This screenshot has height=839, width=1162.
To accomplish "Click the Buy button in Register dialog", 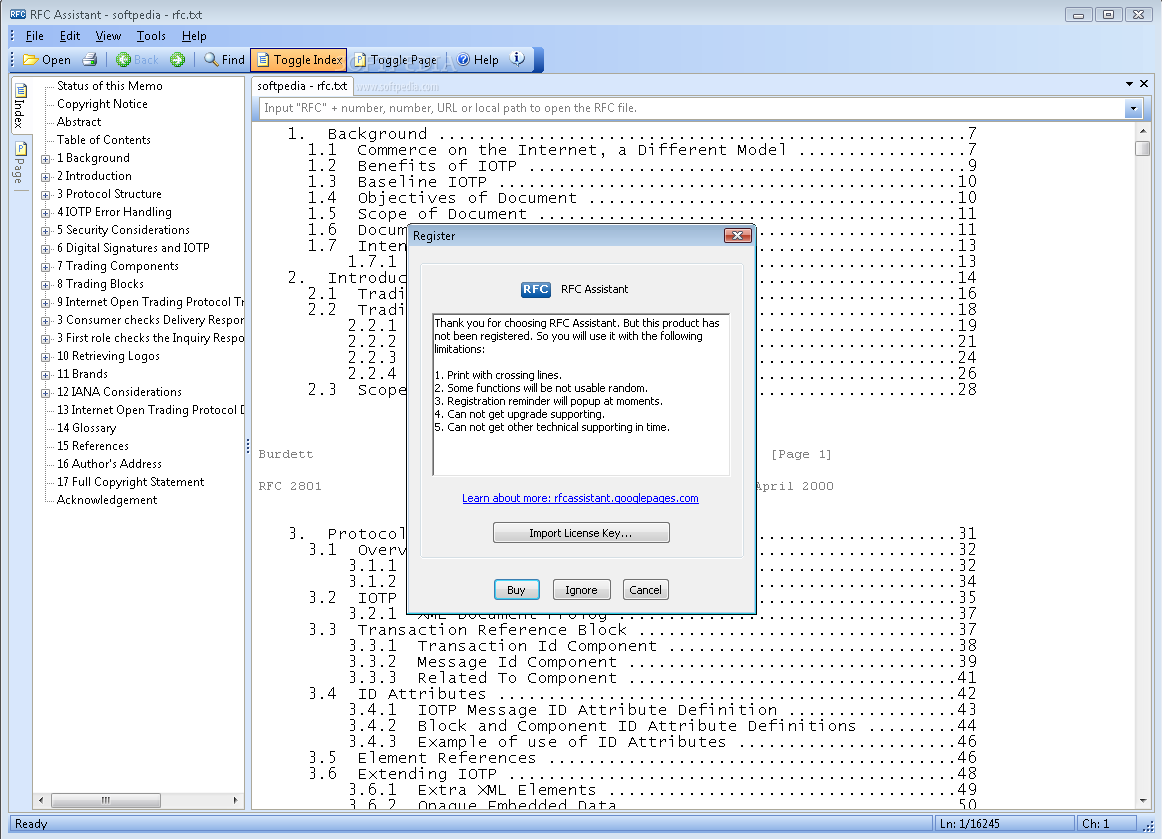I will click(517, 590).
